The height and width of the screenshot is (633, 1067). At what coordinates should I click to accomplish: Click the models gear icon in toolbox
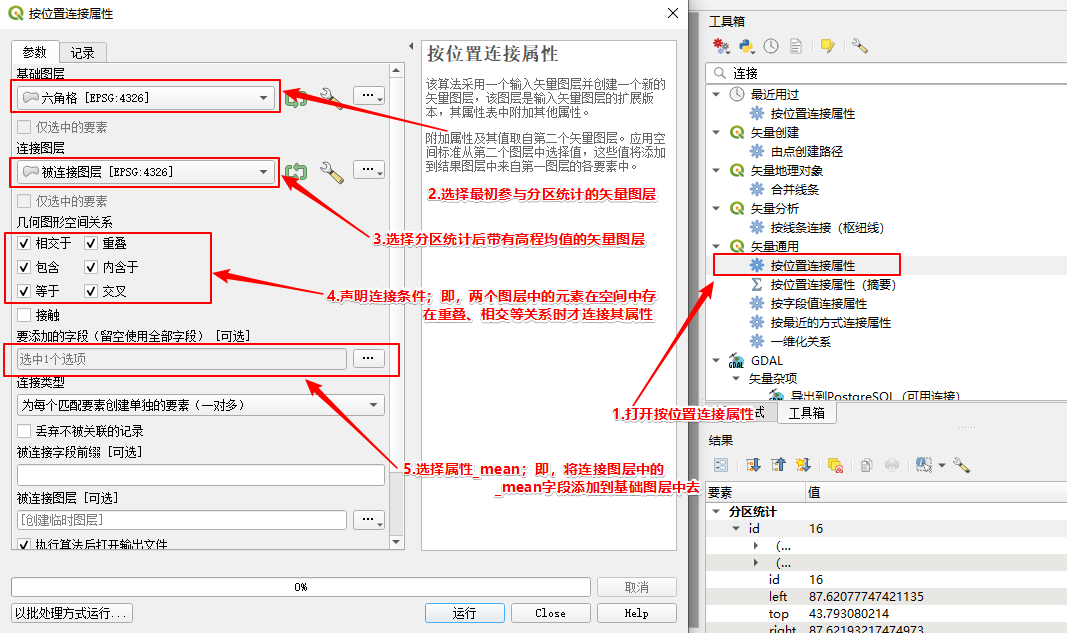coord(721,46)
